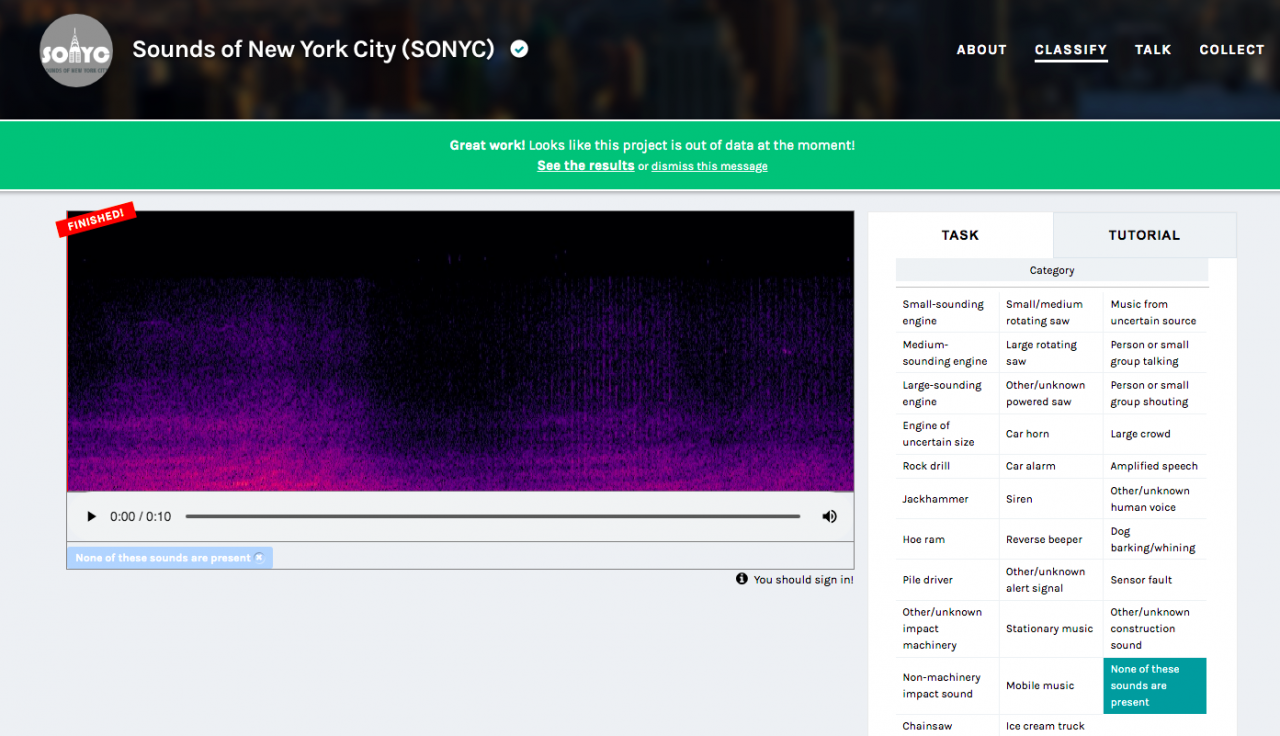Image resolution: width=1280 pixels, height=736 pixels.
Task: Open the Classify page
Action: click(x=1071, y=50)
